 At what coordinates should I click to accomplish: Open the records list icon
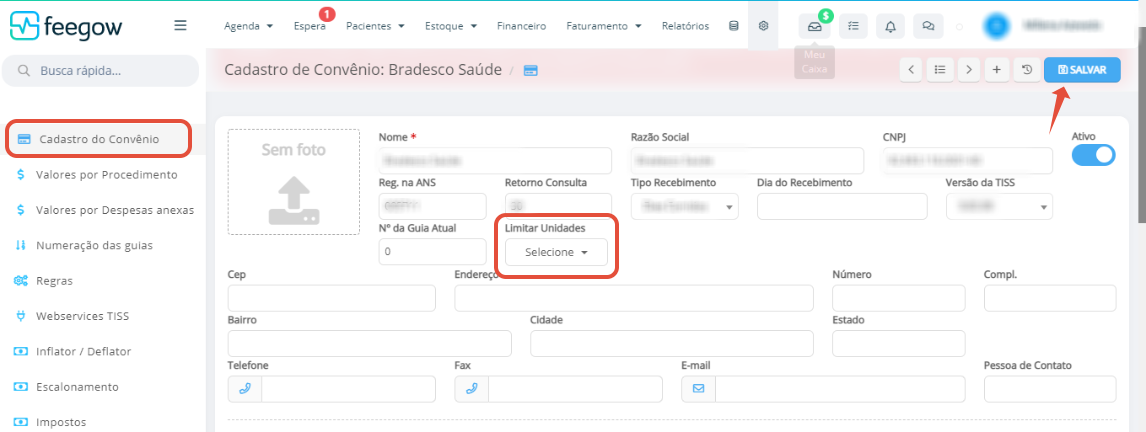point(940,70)
